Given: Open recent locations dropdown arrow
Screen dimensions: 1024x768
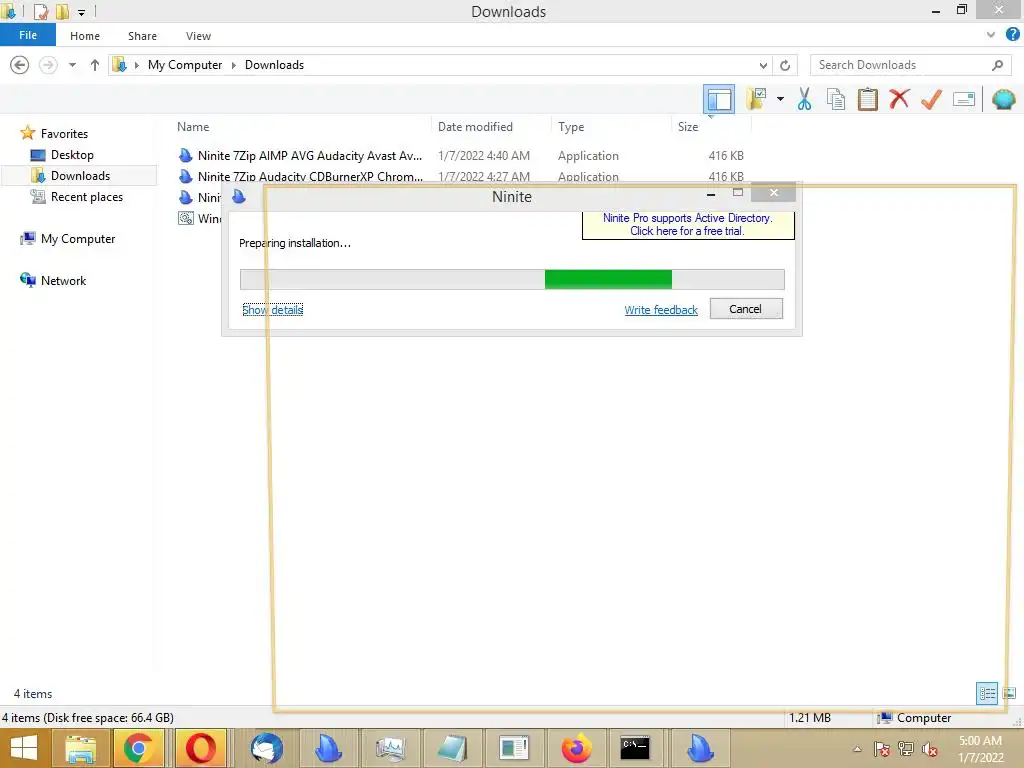Looking at the screenshot, I should pyautogui.click(x=72, y=65).
